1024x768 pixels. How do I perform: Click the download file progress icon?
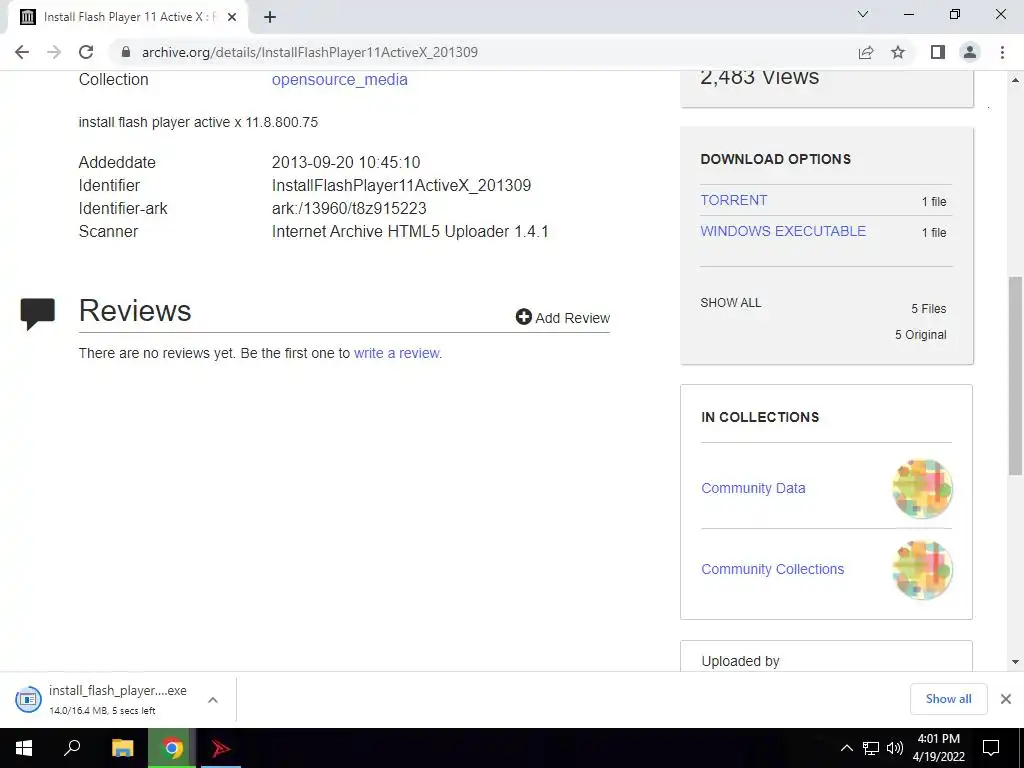click(28, 699)
